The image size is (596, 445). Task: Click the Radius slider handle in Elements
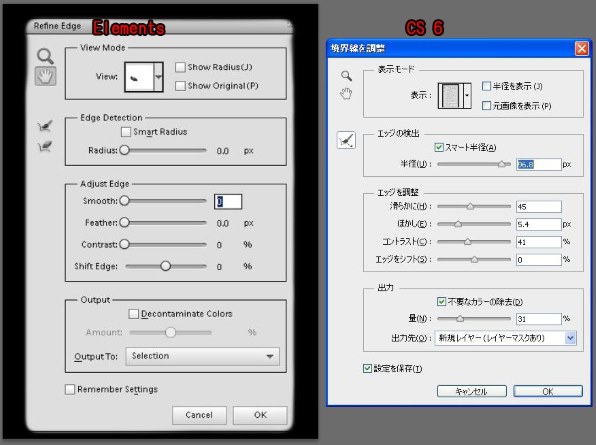tap(124, 150)
